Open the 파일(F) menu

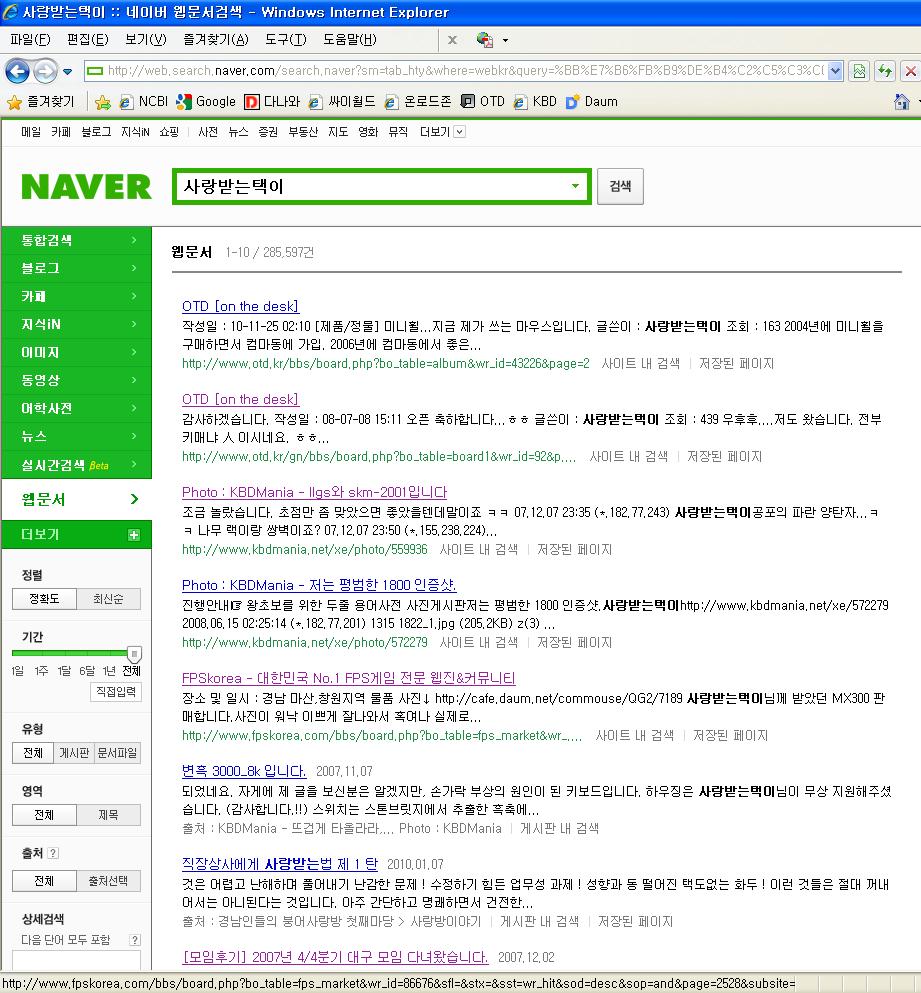30,40
